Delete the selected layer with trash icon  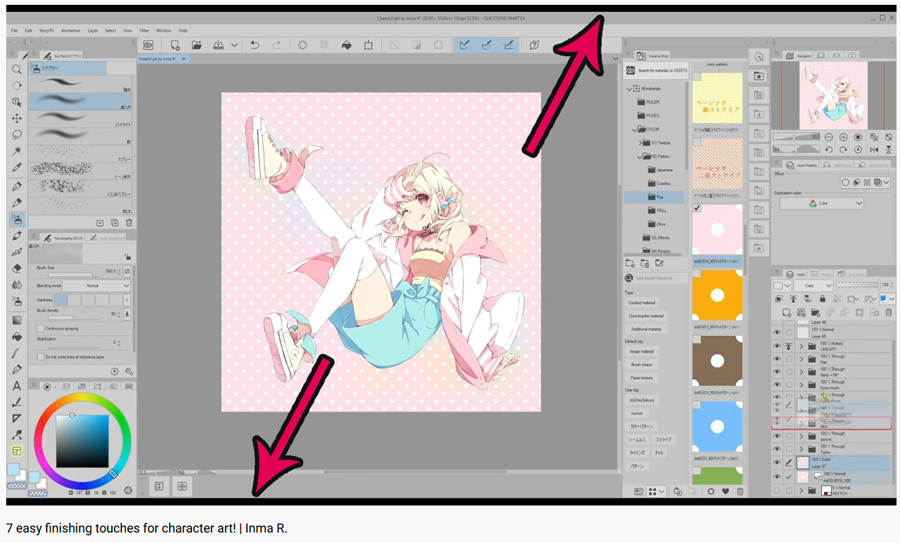[x=888, y=312]
